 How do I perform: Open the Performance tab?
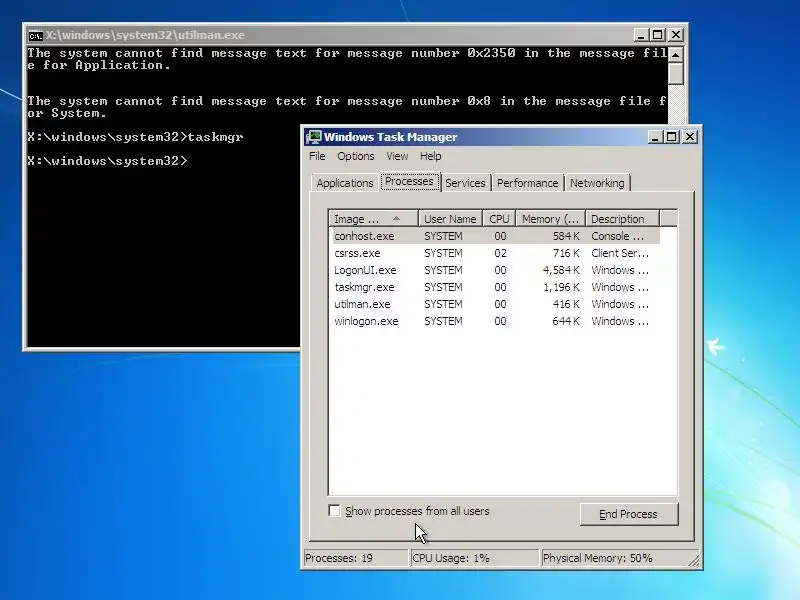pos(528,183)
